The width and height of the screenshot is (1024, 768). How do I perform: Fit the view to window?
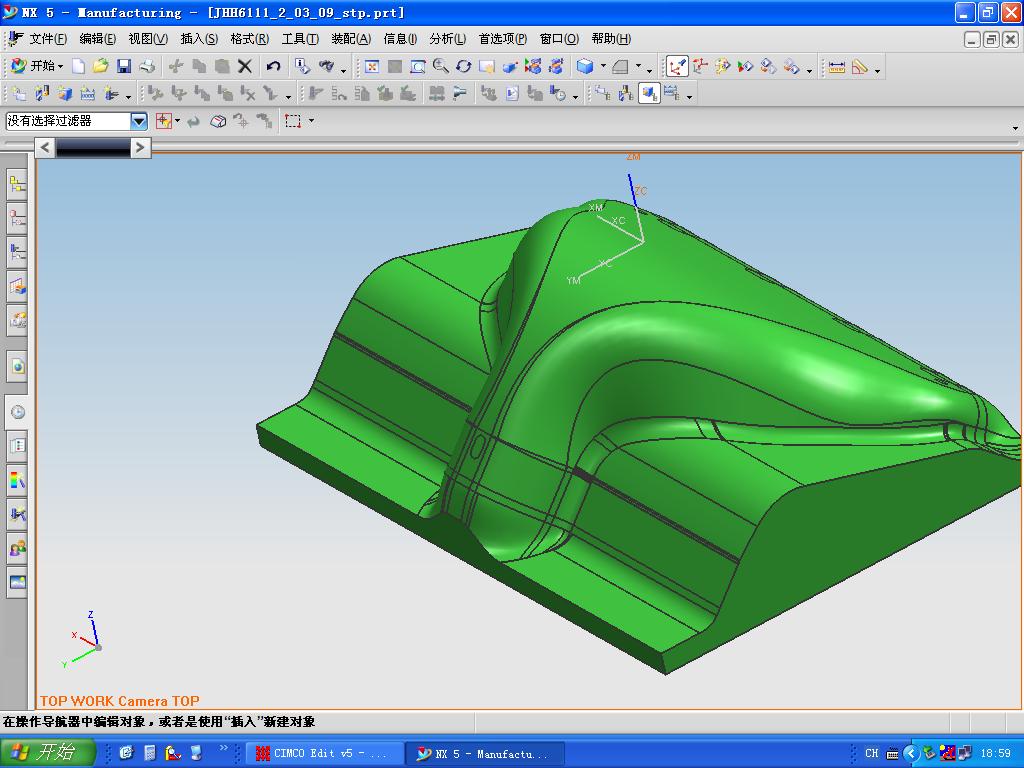pos(372,67)
